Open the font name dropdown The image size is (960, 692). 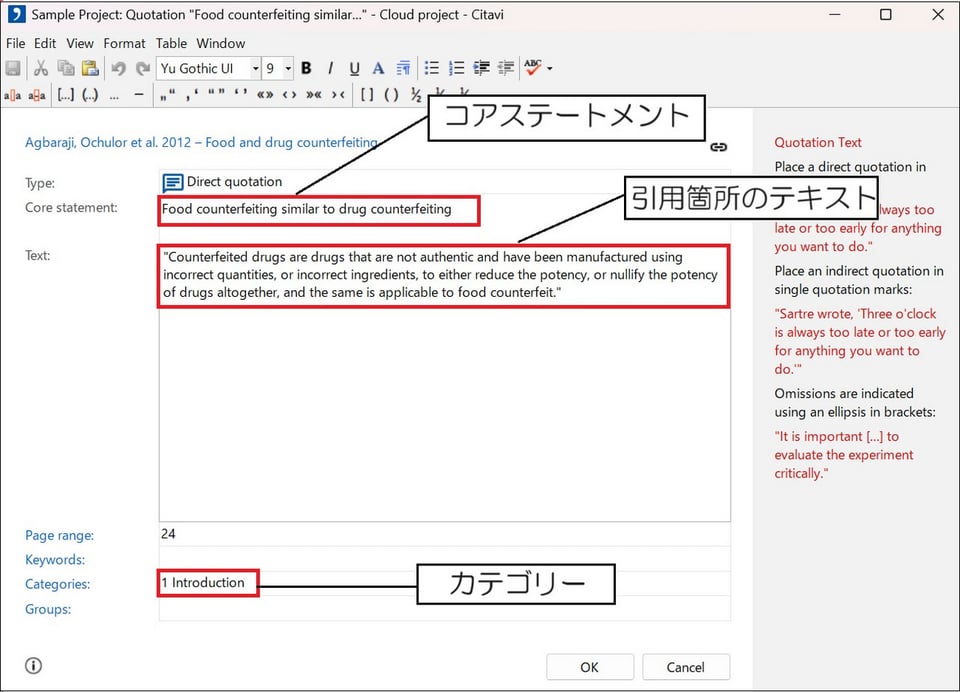click(256, 68)
